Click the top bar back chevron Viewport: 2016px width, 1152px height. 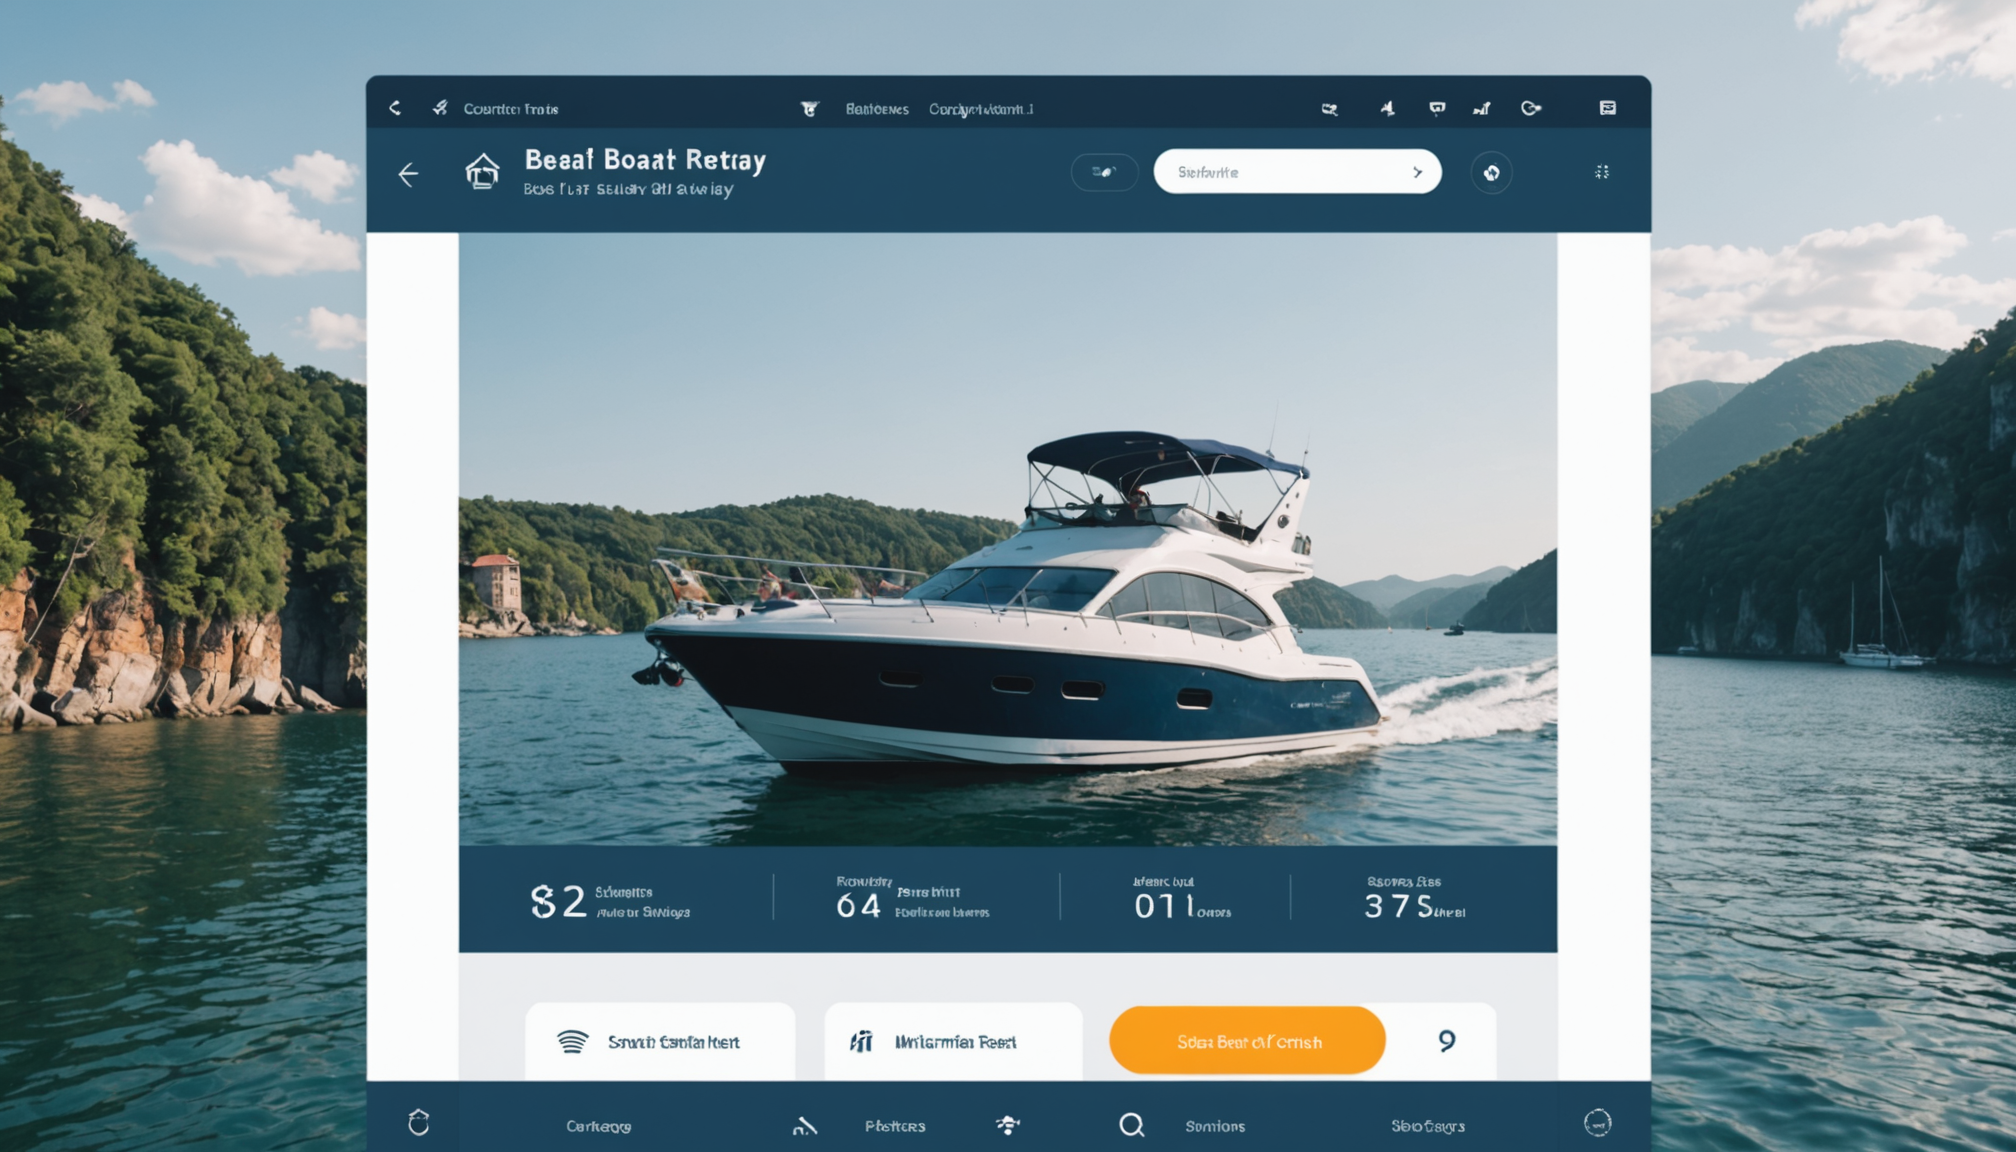(395, 108)
